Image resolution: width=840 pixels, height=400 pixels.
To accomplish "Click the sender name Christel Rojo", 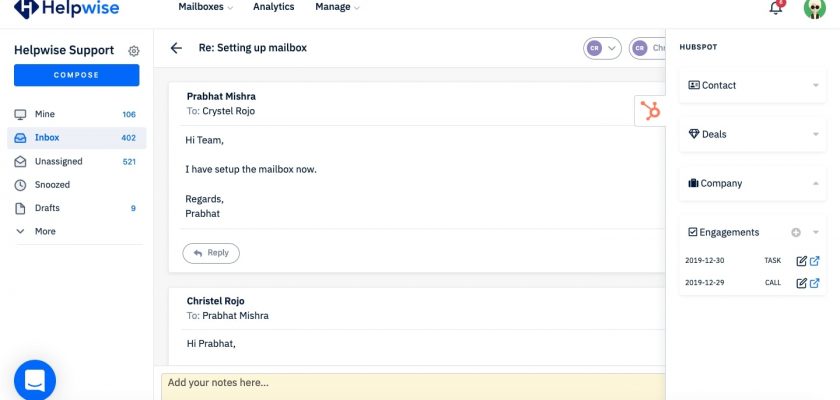I will pos(215,301).
